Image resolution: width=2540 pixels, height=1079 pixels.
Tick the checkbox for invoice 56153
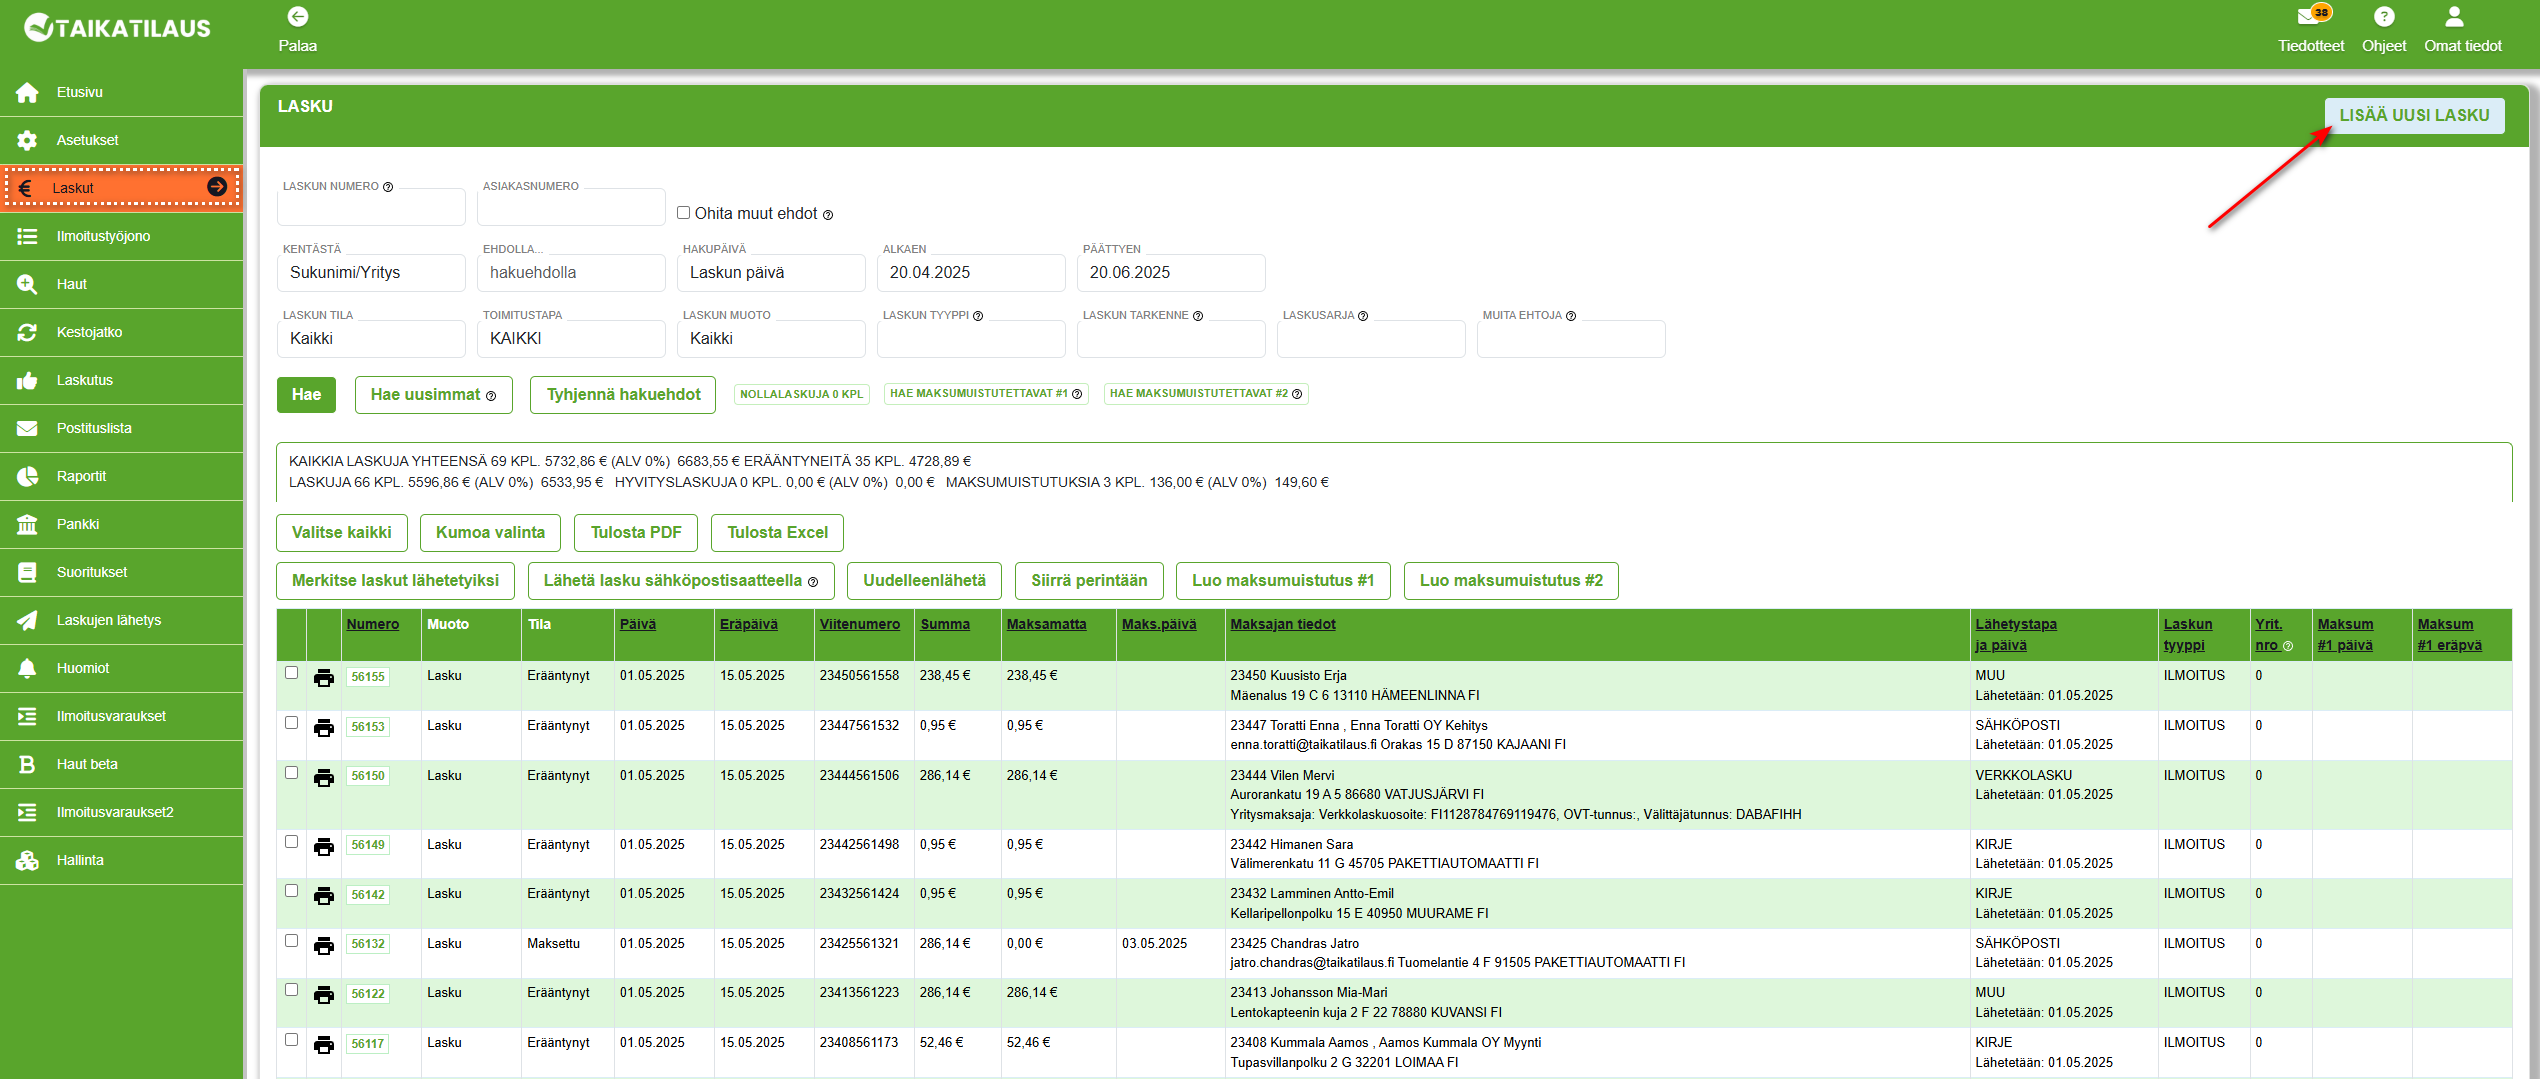291,722
